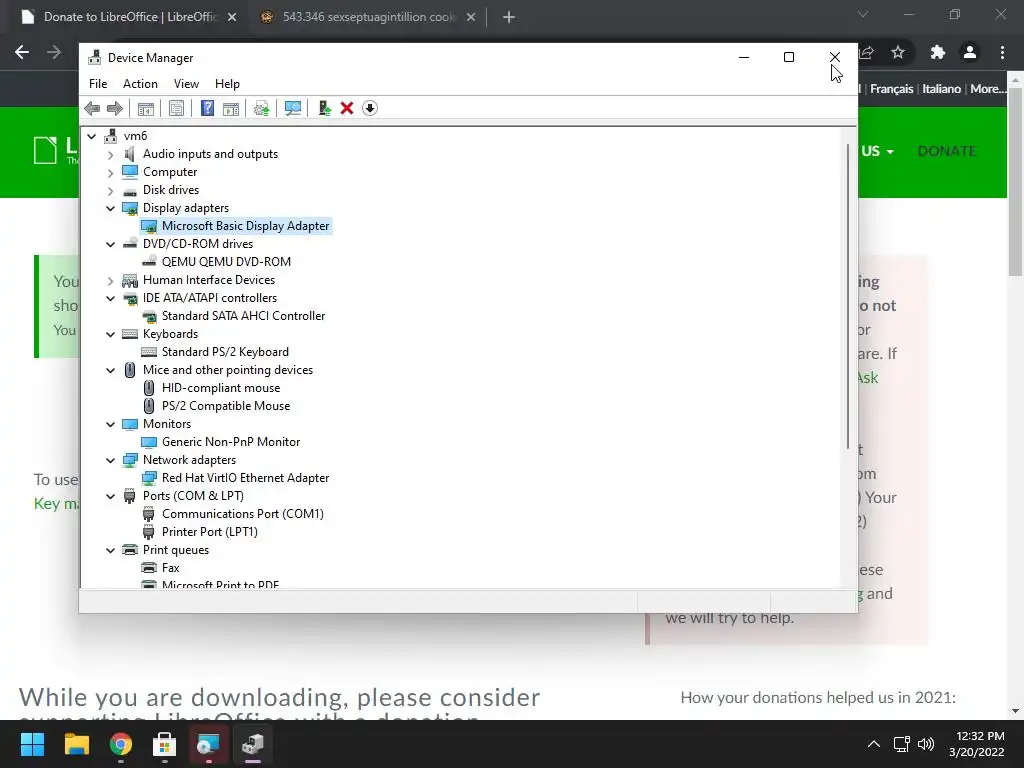Select Standard PS/2 Keyboard
This screenshot has width=1024, height=768.
pos(225,352)
